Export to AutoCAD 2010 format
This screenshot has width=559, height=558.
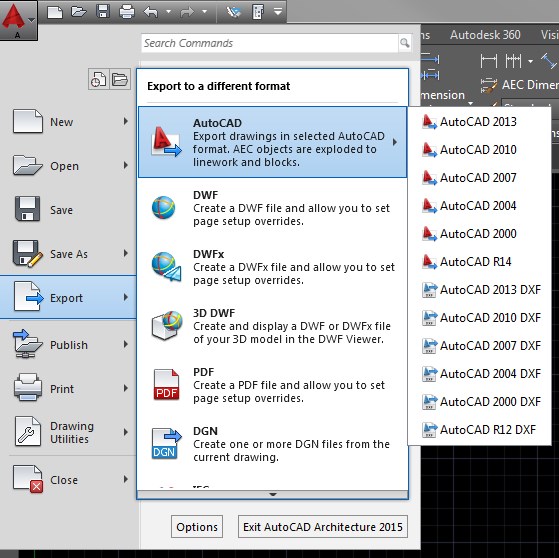(x=479, y=150)
